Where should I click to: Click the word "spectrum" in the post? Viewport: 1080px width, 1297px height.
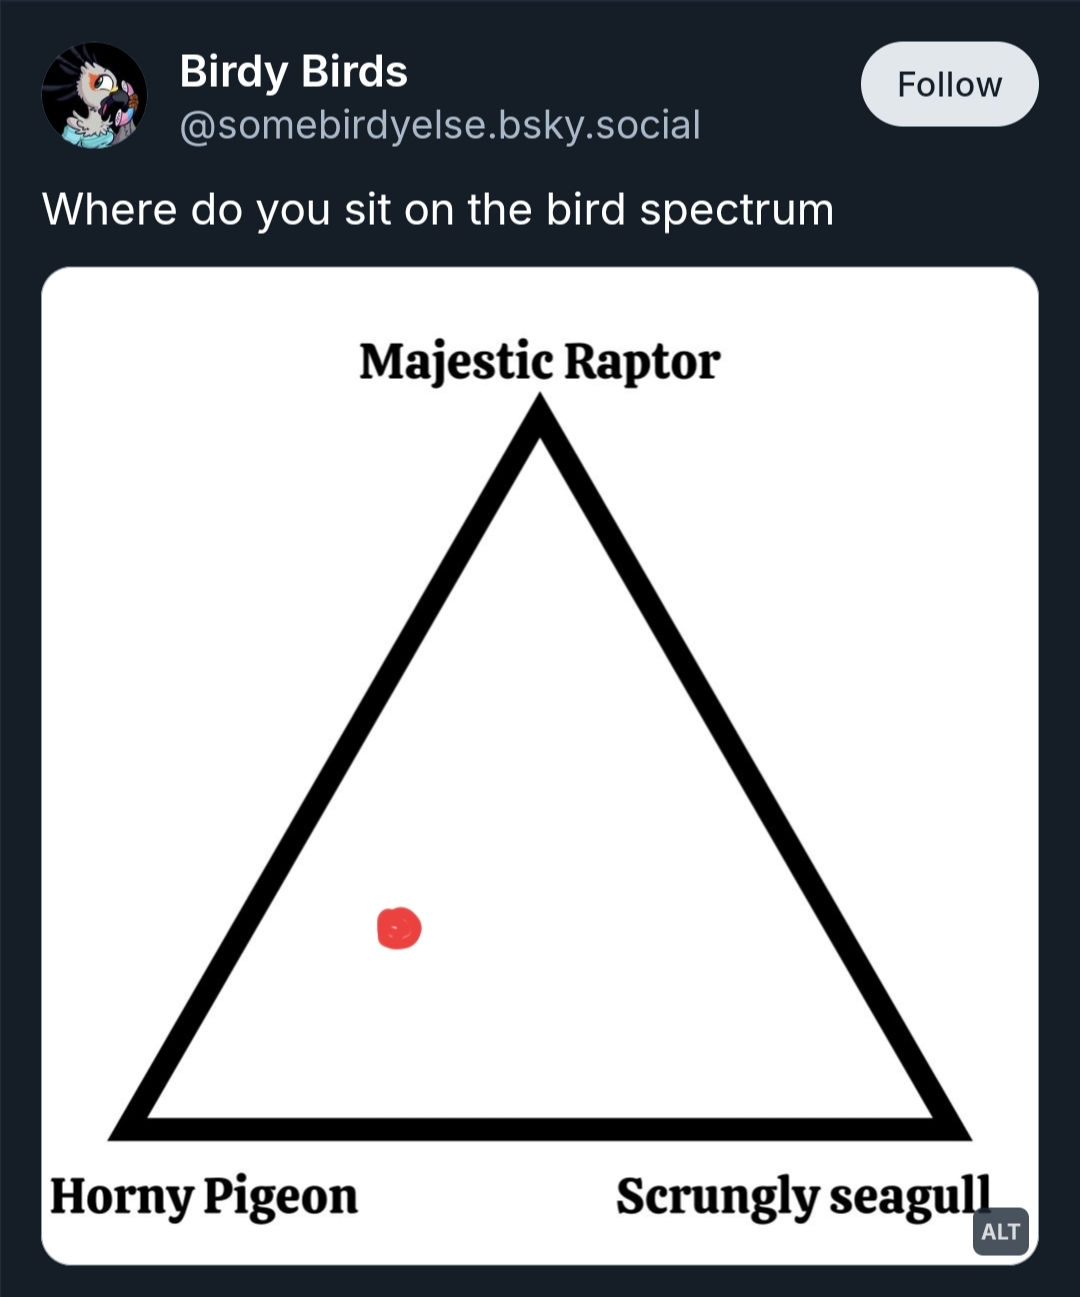pyautogui.click(x=736, y=210)
